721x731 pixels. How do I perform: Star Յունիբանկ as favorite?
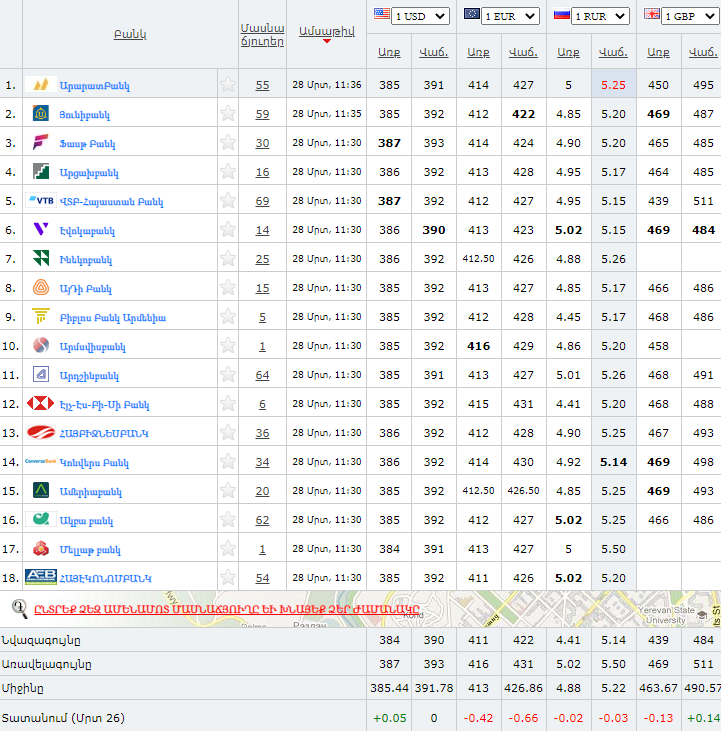[228, 113]
